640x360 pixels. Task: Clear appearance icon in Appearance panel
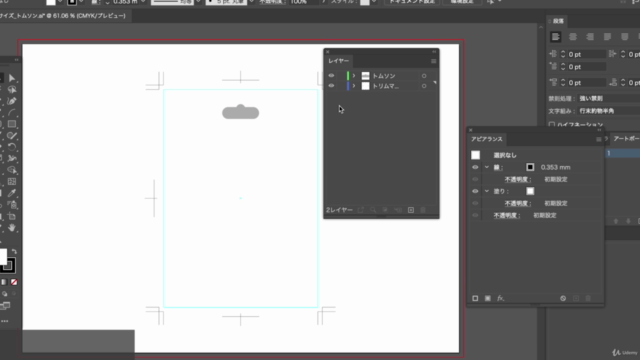(x=563, y=298)
